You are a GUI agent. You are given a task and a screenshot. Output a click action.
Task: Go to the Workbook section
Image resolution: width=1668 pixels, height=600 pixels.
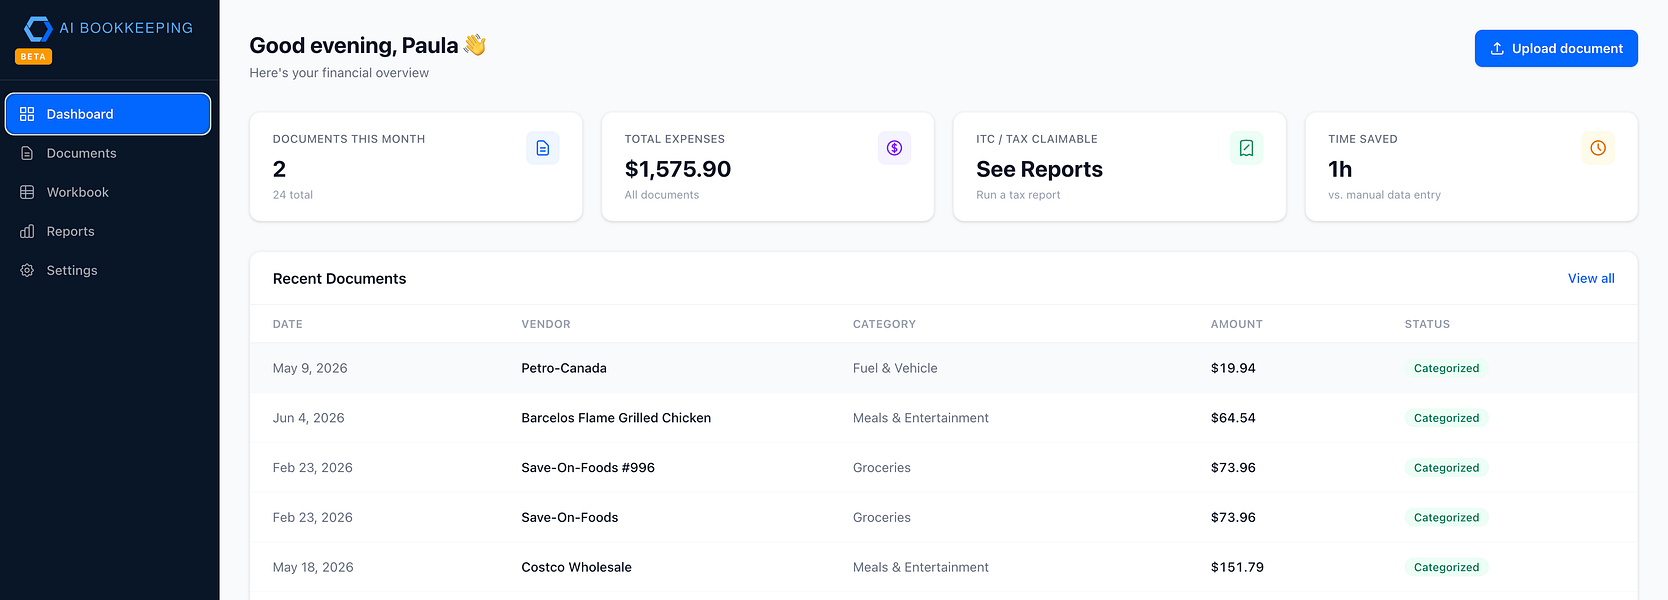[x=108, y=192]
